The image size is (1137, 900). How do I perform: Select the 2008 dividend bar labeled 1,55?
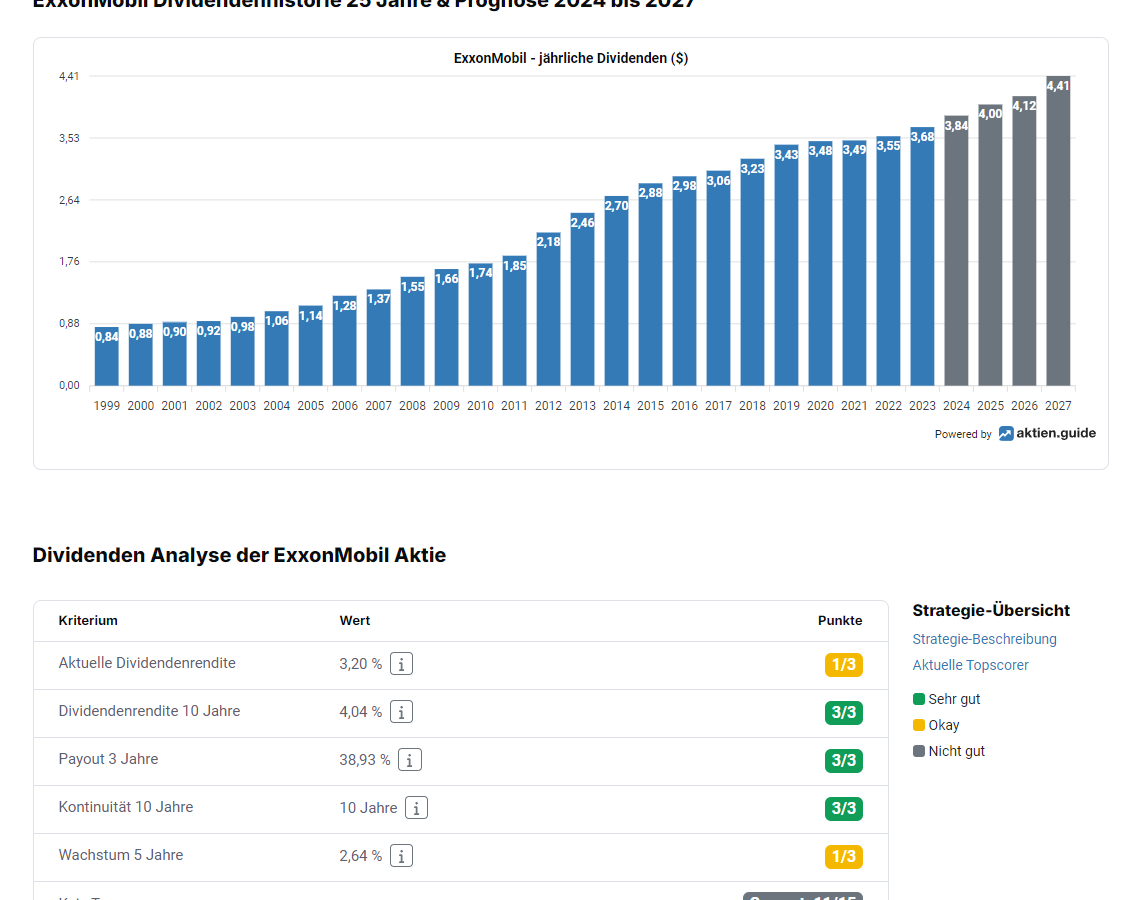413,331
